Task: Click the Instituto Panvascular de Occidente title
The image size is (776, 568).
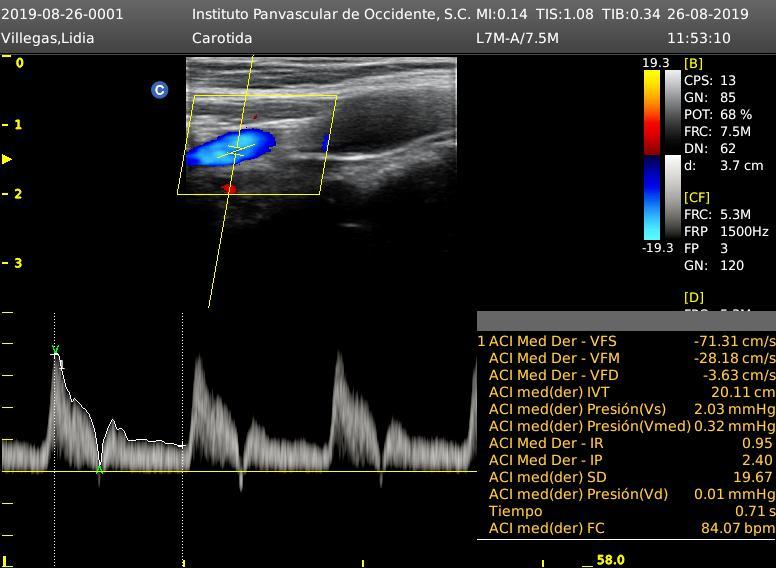Action: (x=331, y=14)
